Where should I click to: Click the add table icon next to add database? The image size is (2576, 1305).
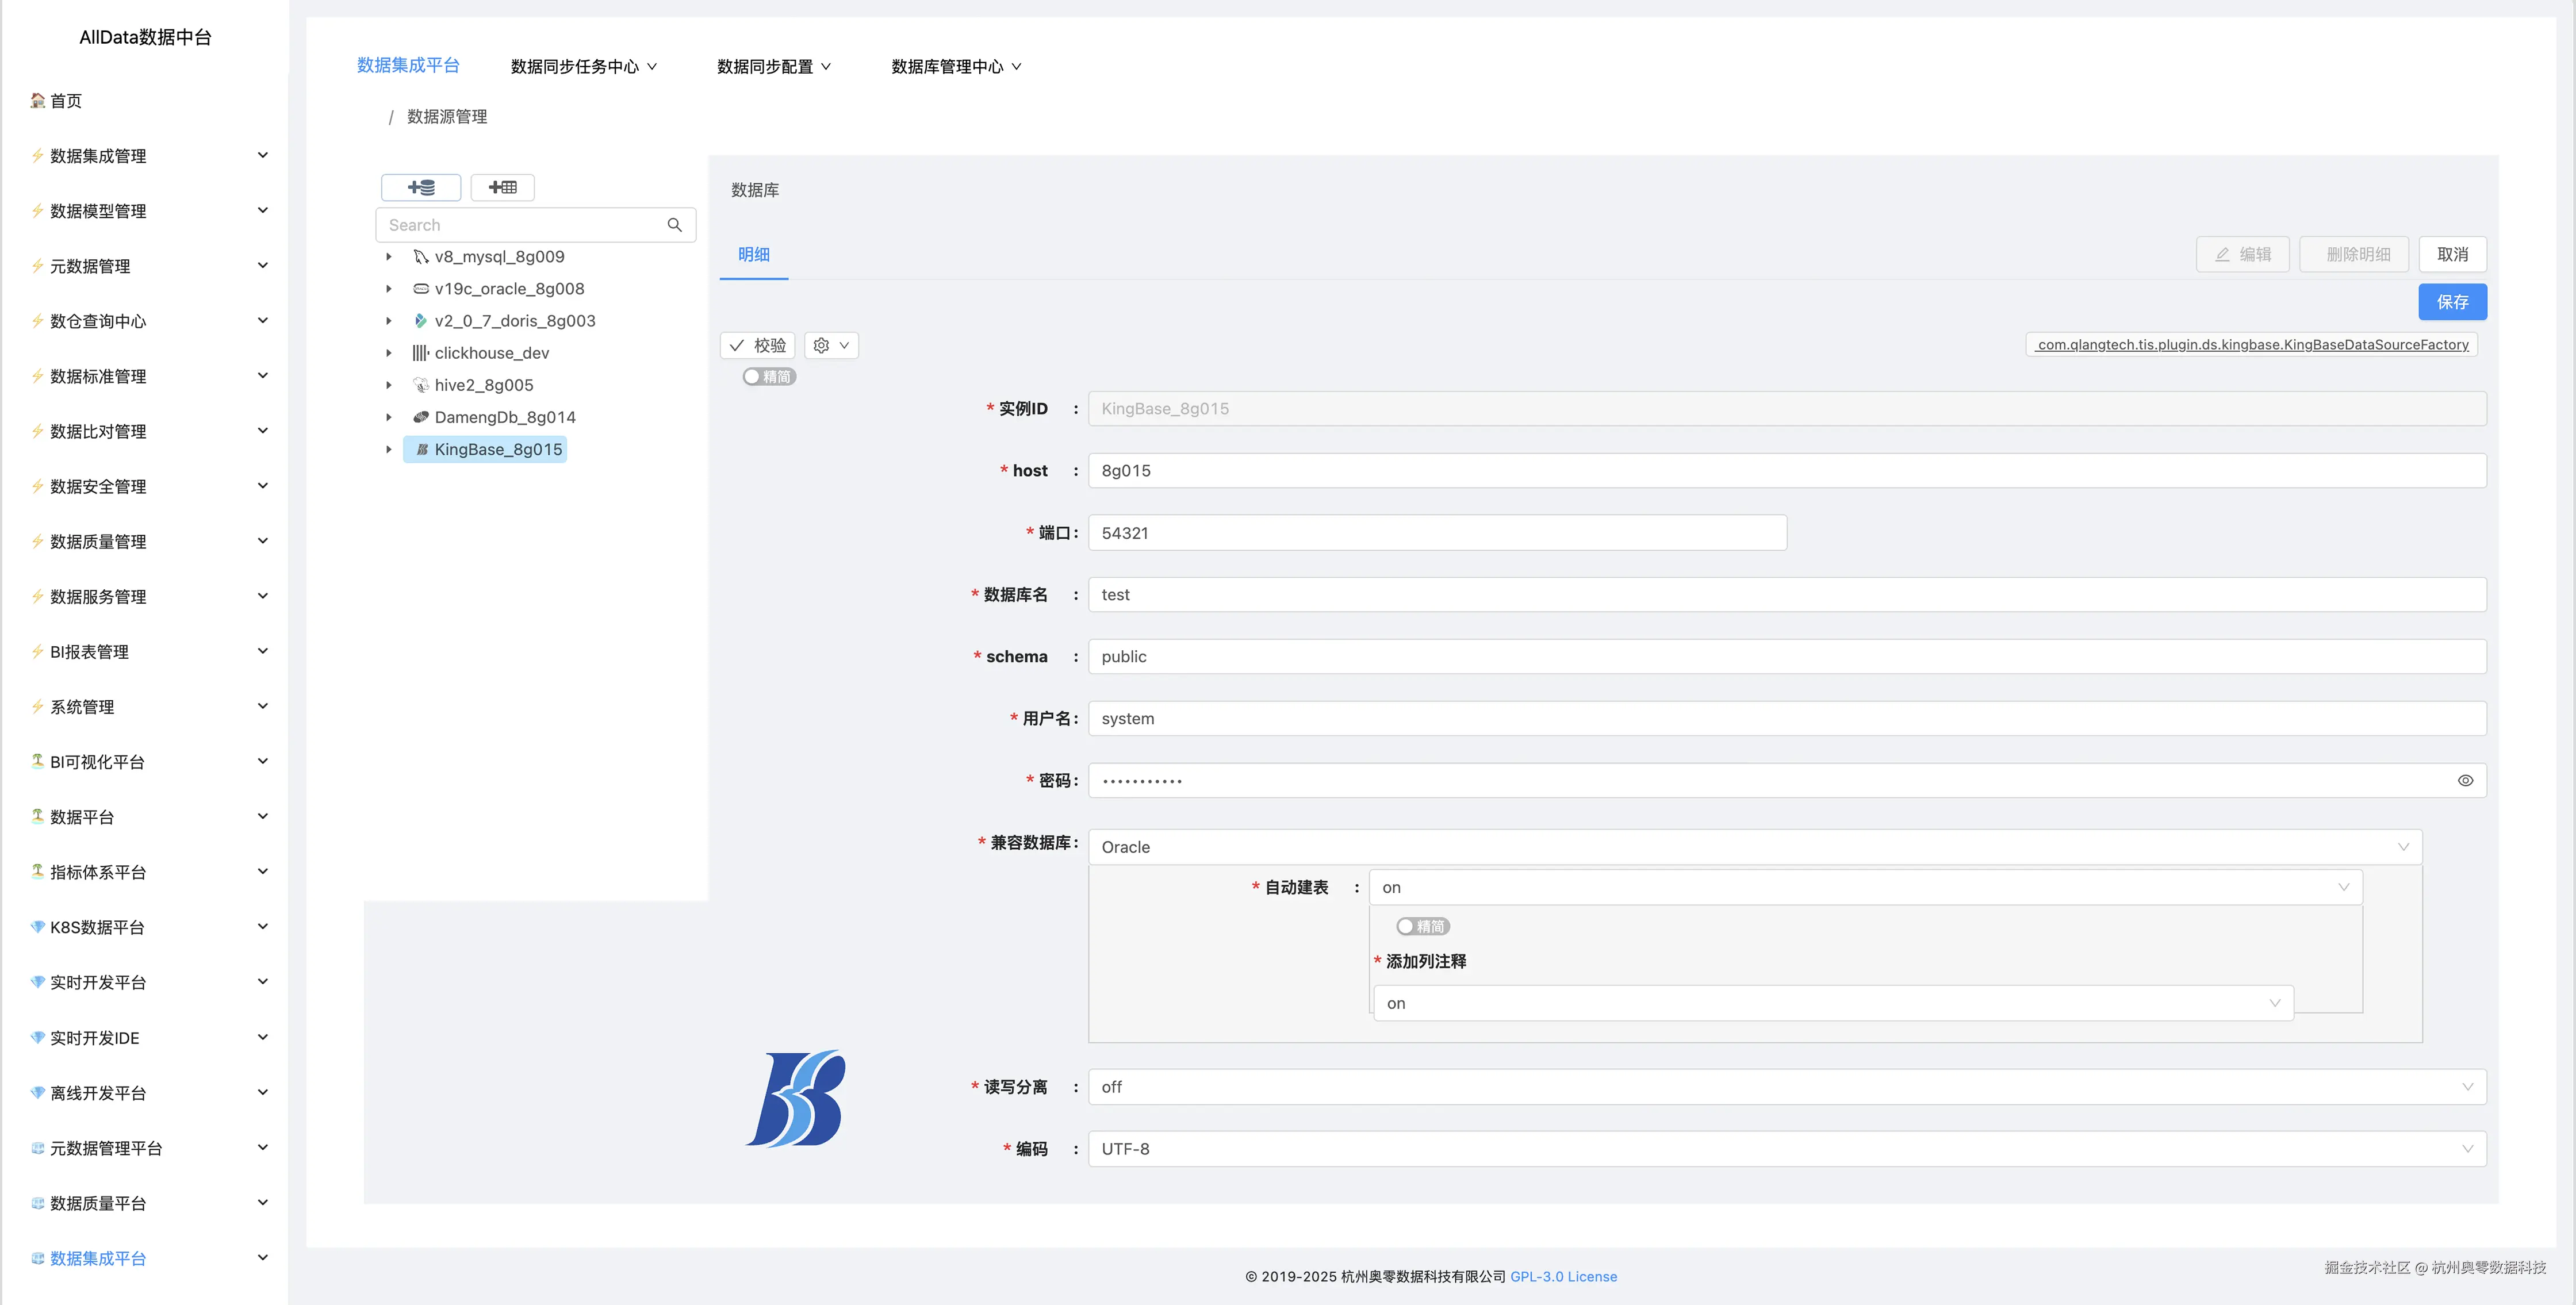[502, 187]
